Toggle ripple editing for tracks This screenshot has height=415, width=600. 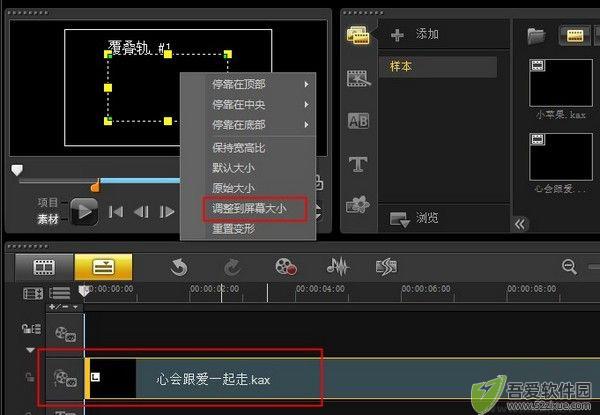click(31, 329)
